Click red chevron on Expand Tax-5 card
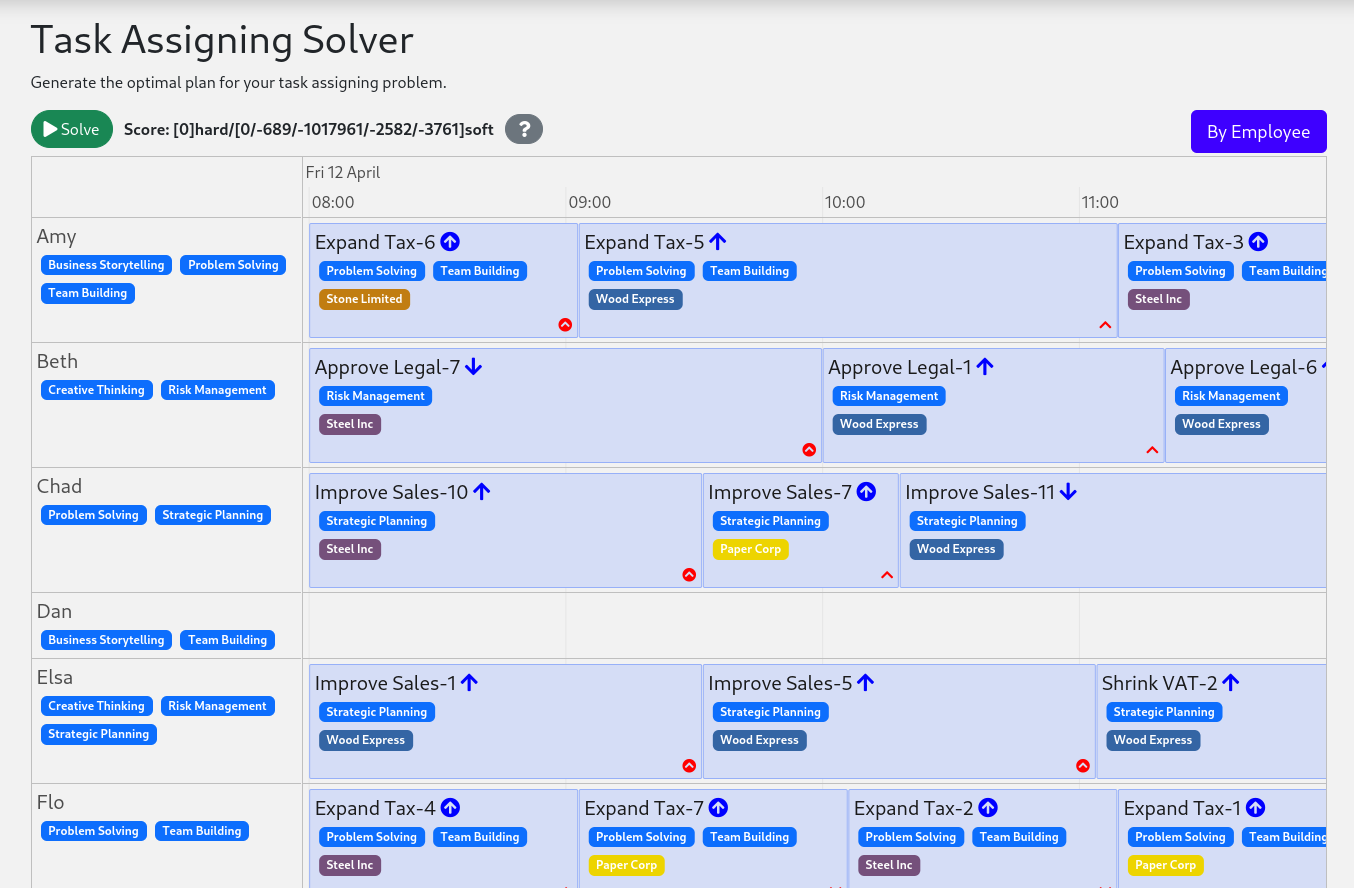 coord(1105,325)
